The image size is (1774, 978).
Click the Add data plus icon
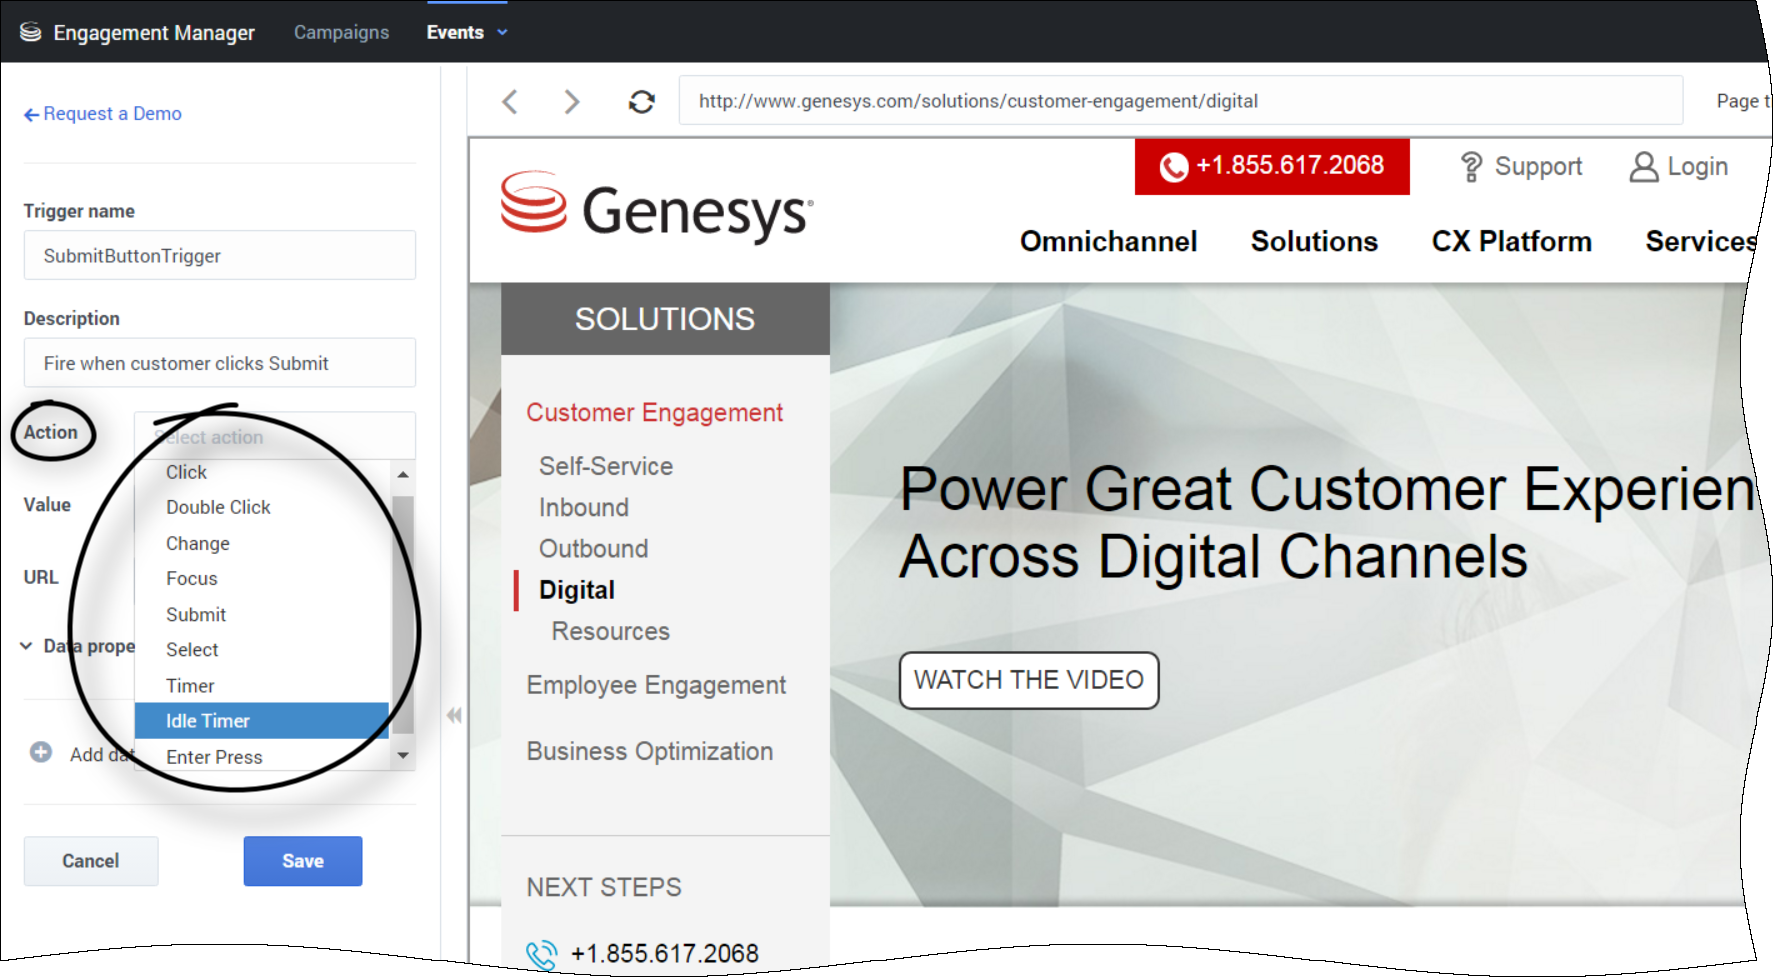[x=41, y=753]
